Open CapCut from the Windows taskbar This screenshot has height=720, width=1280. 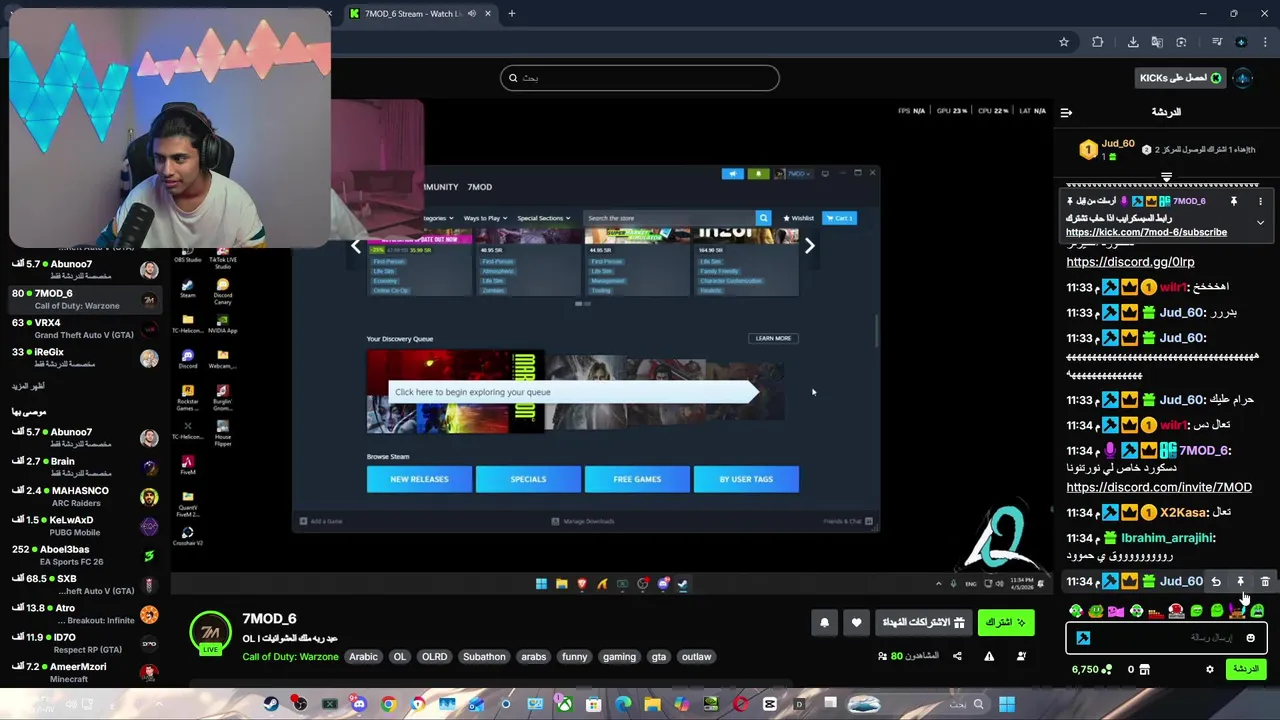769,704
